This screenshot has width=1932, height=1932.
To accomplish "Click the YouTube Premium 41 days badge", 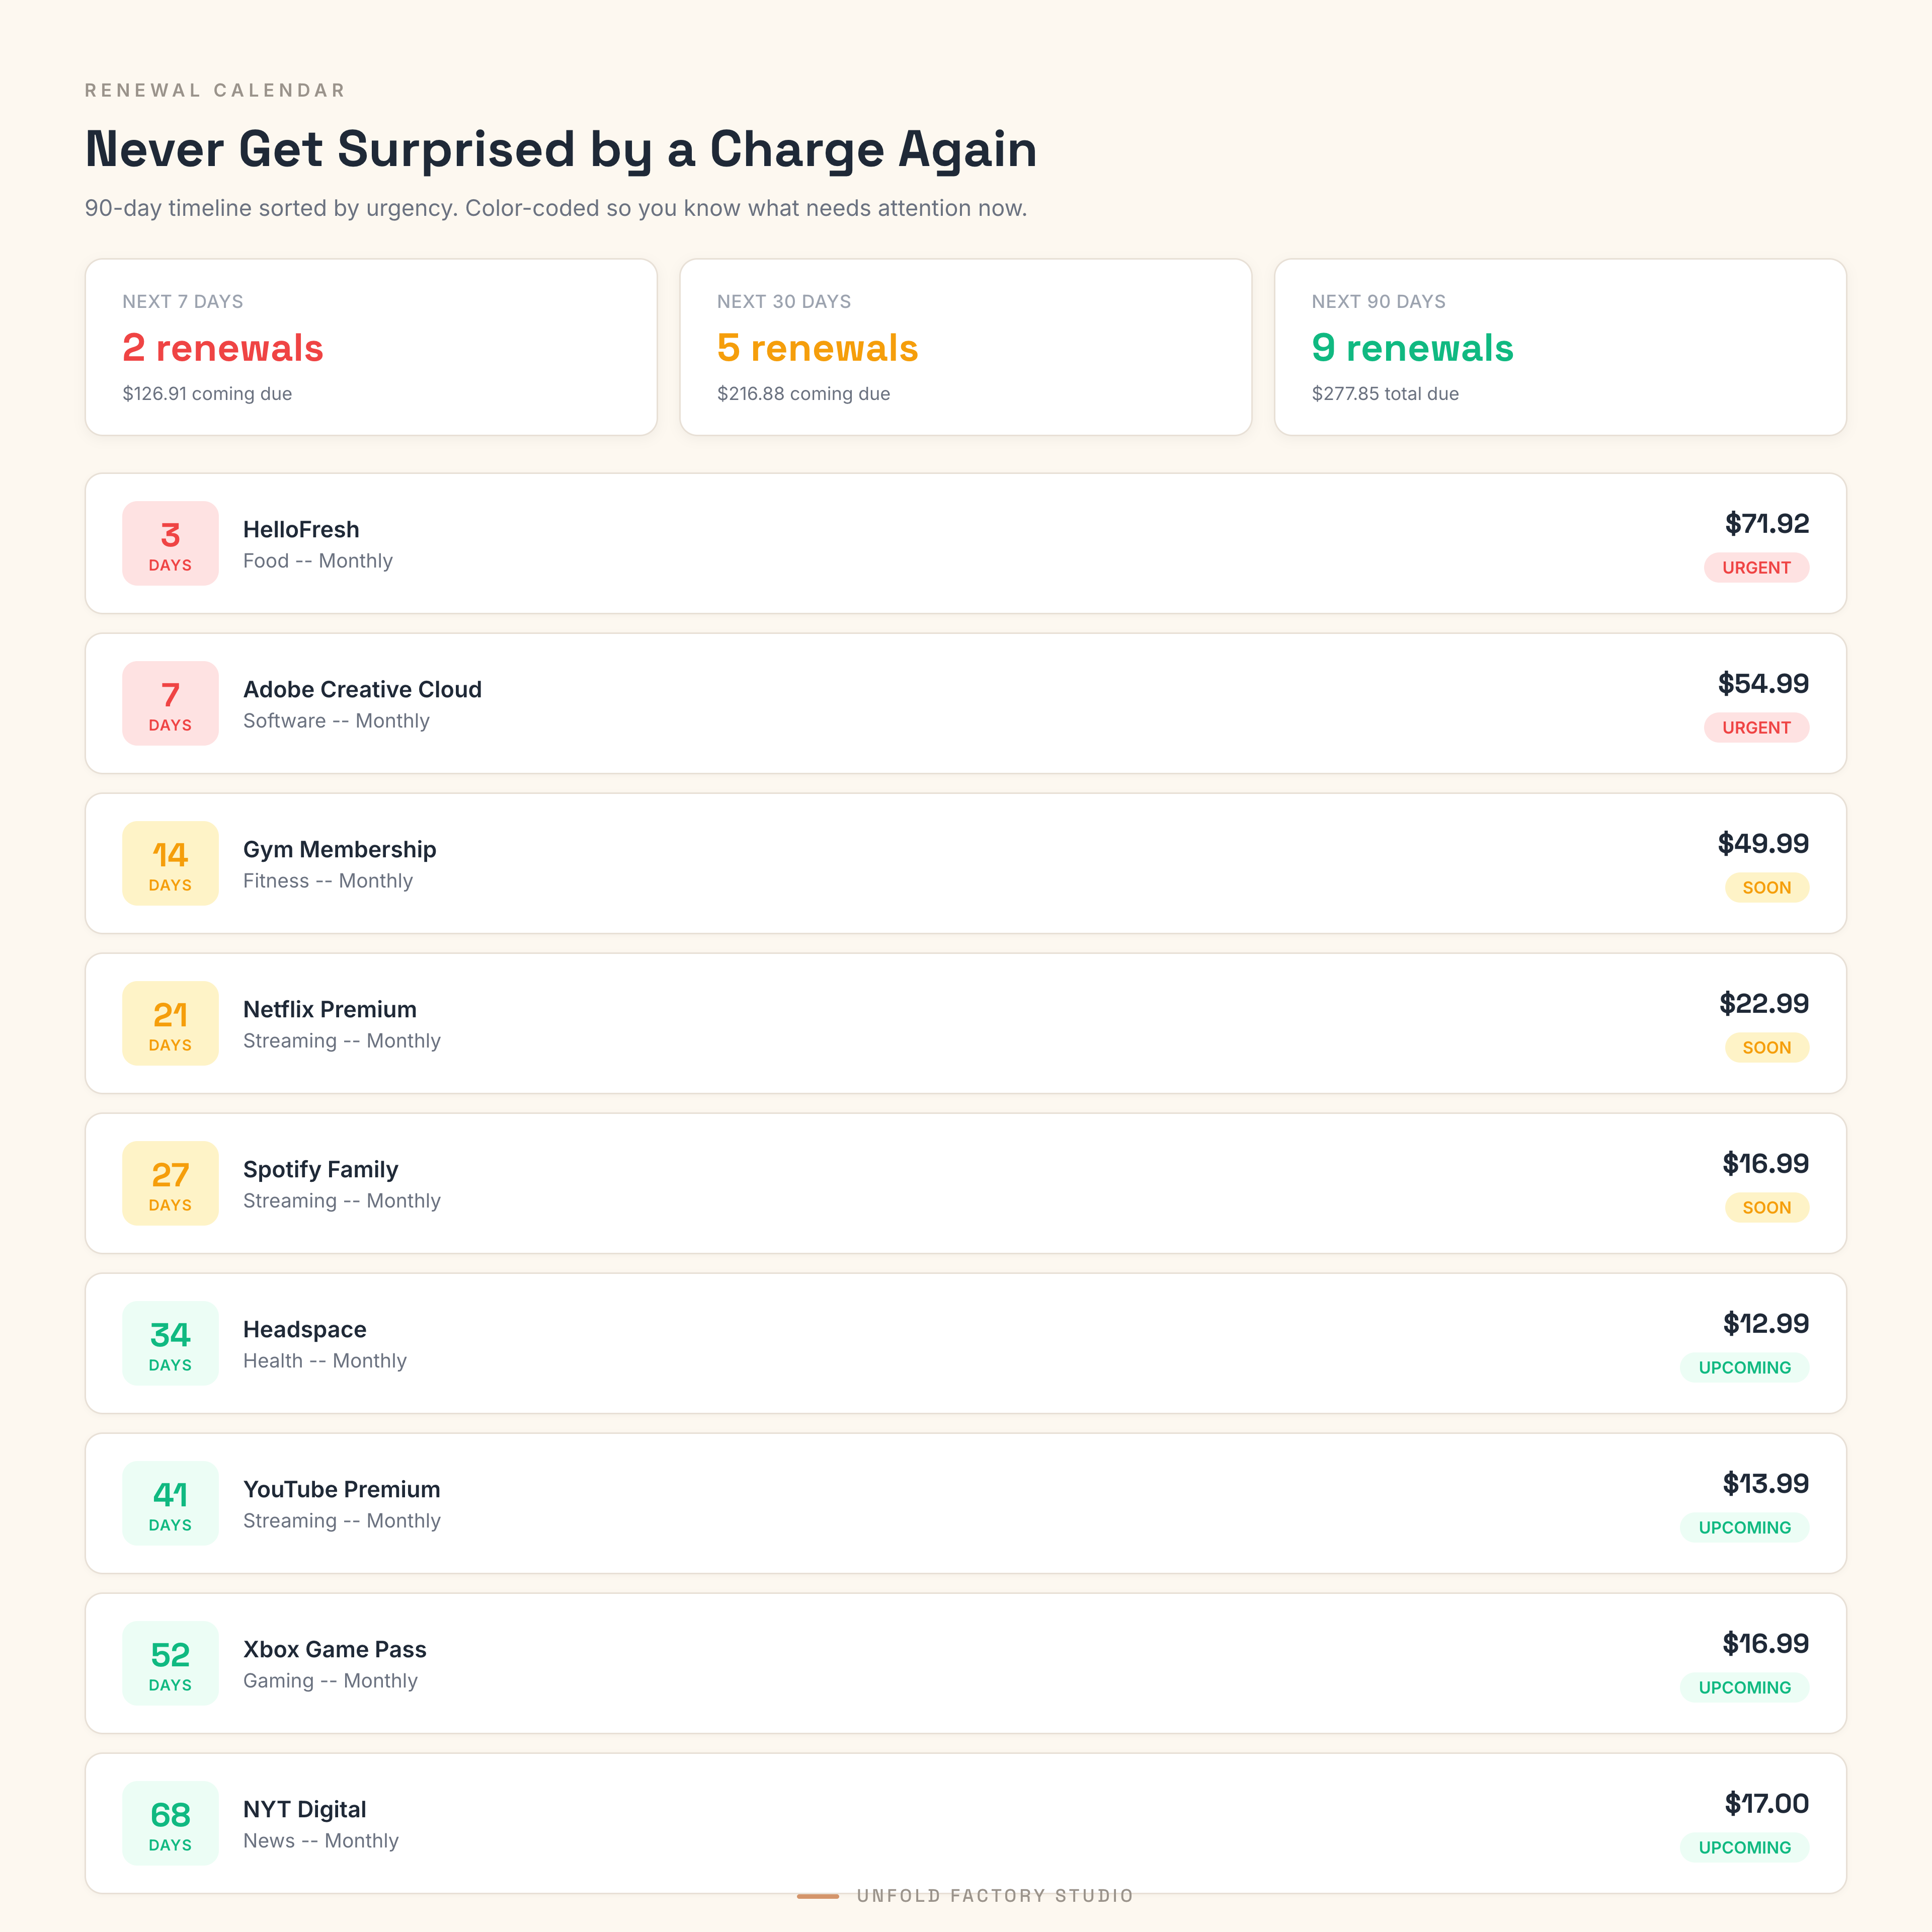I will point(170,1503).
